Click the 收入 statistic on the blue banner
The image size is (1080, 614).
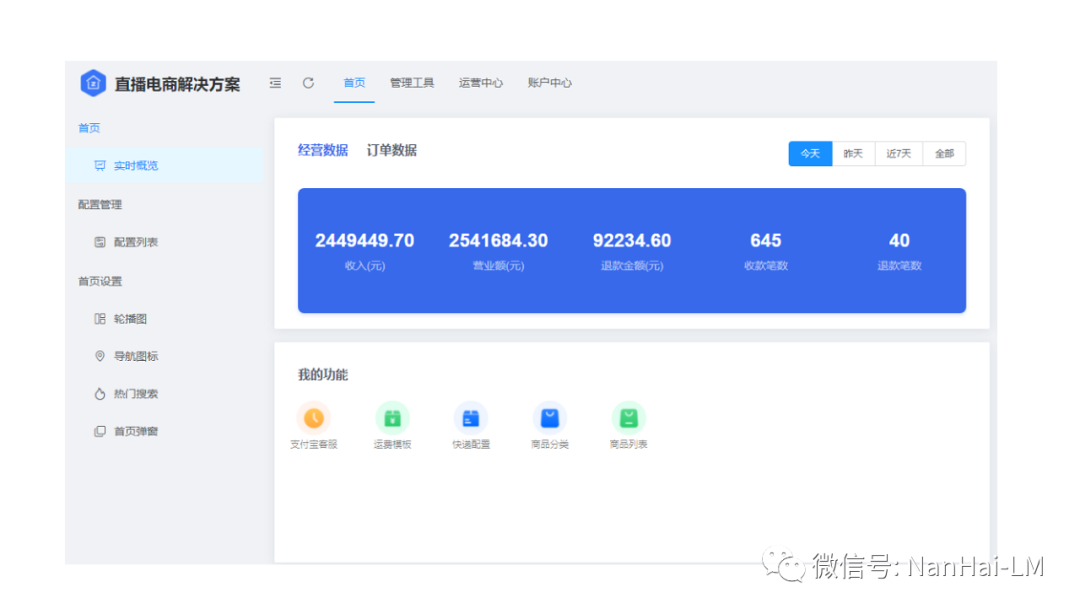(x=365, y=250)
